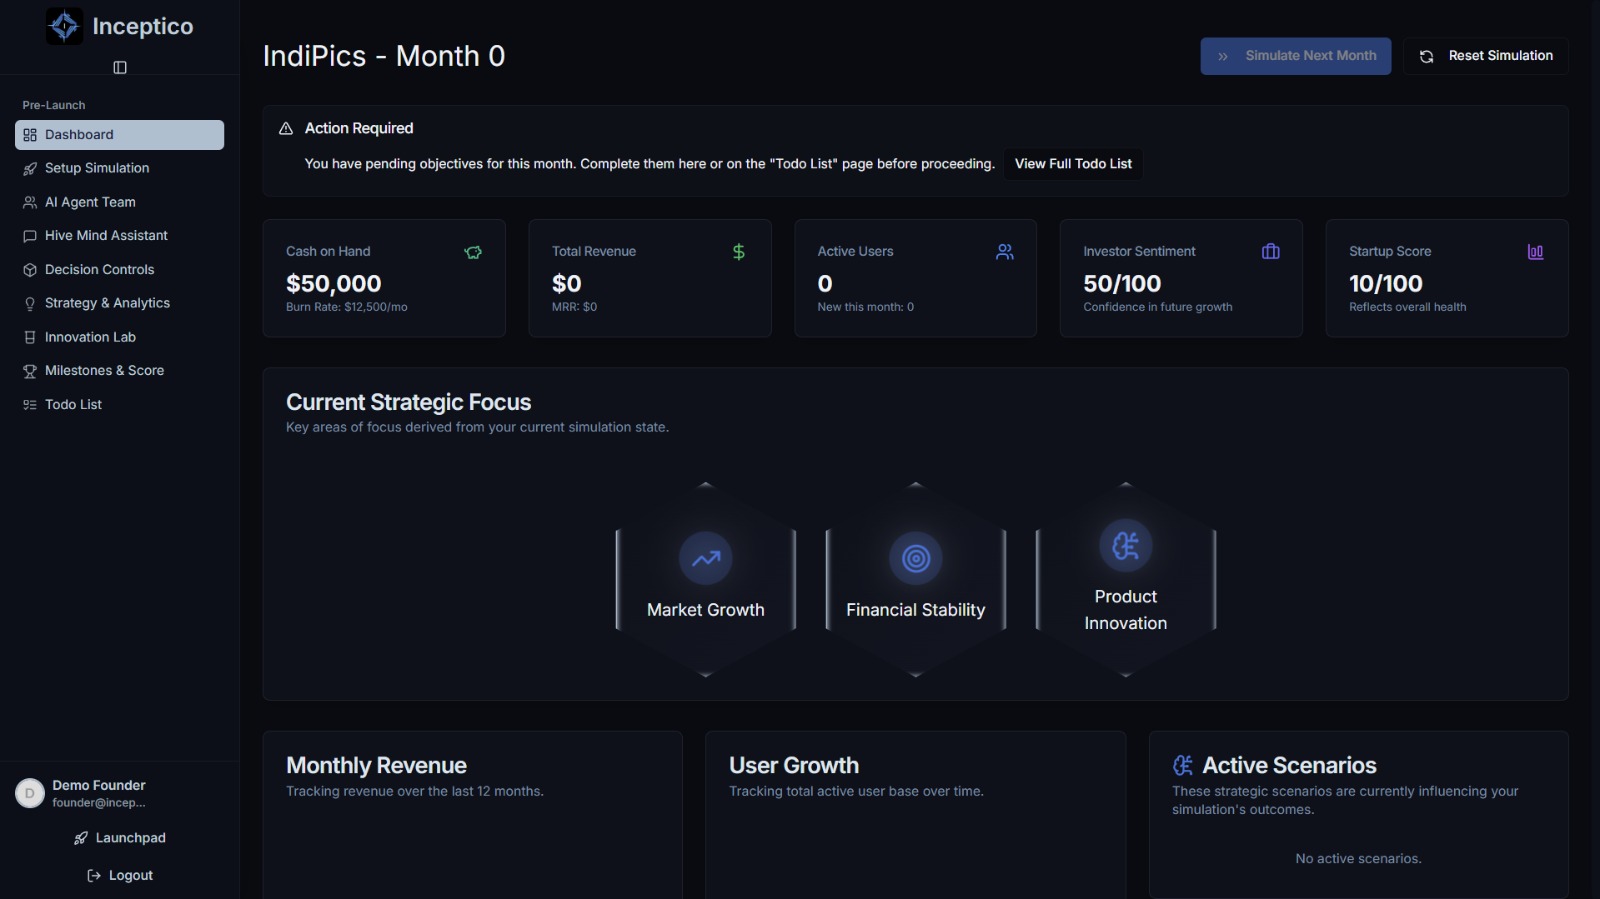Viewport: 1600px width, 899px height.
Task: Click the Current Strategic Focus heading
Action: 408,403
